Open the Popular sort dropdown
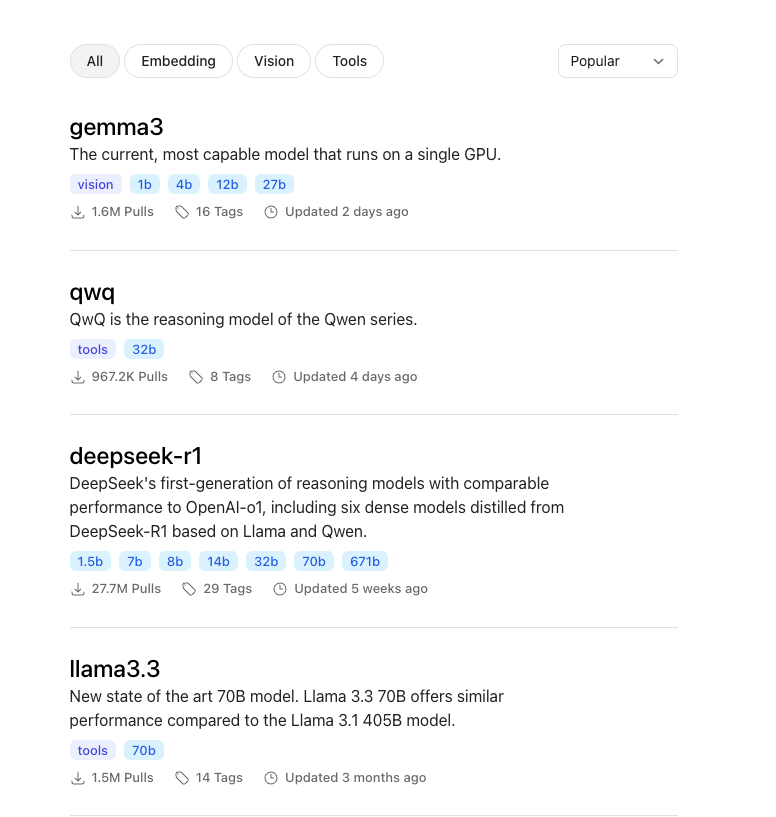 [x=618, y=61]
